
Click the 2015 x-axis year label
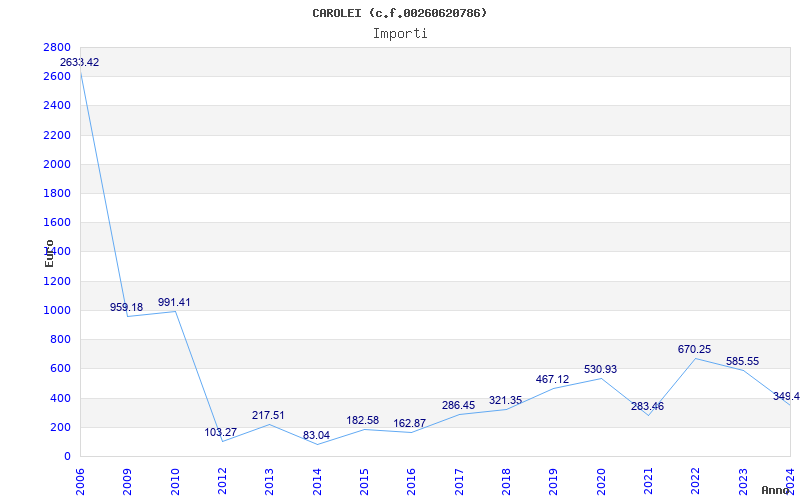click(364, 482)
